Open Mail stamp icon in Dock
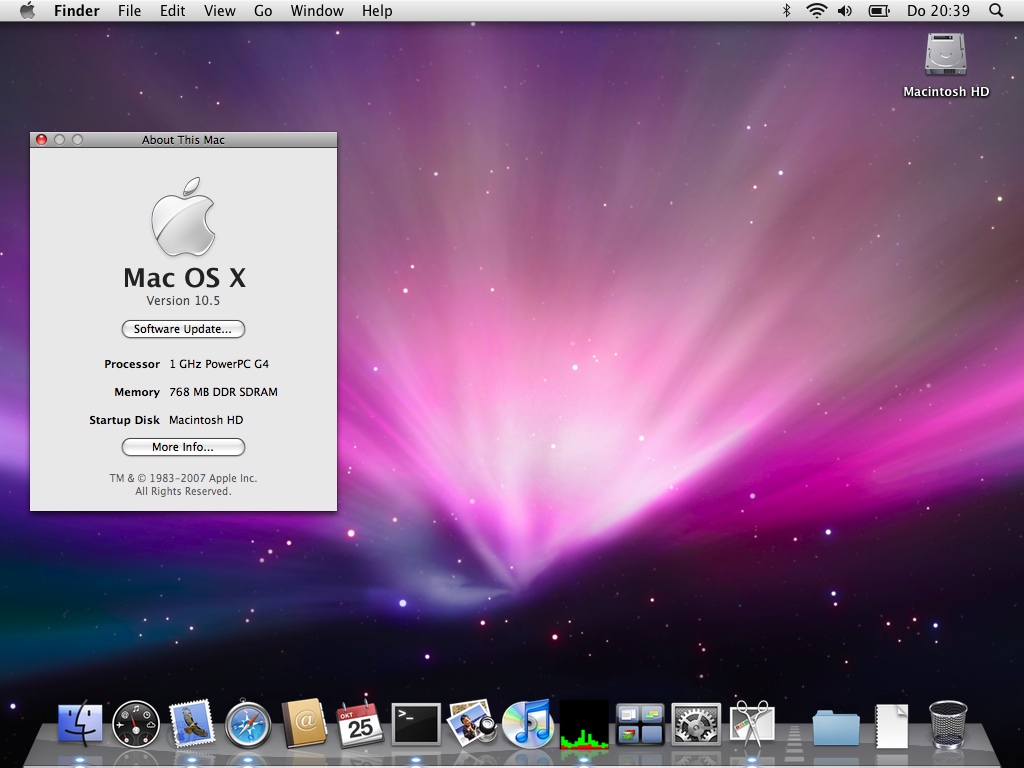The width and height of the screenshot is (1024, 768). click(x=192, y=724)
